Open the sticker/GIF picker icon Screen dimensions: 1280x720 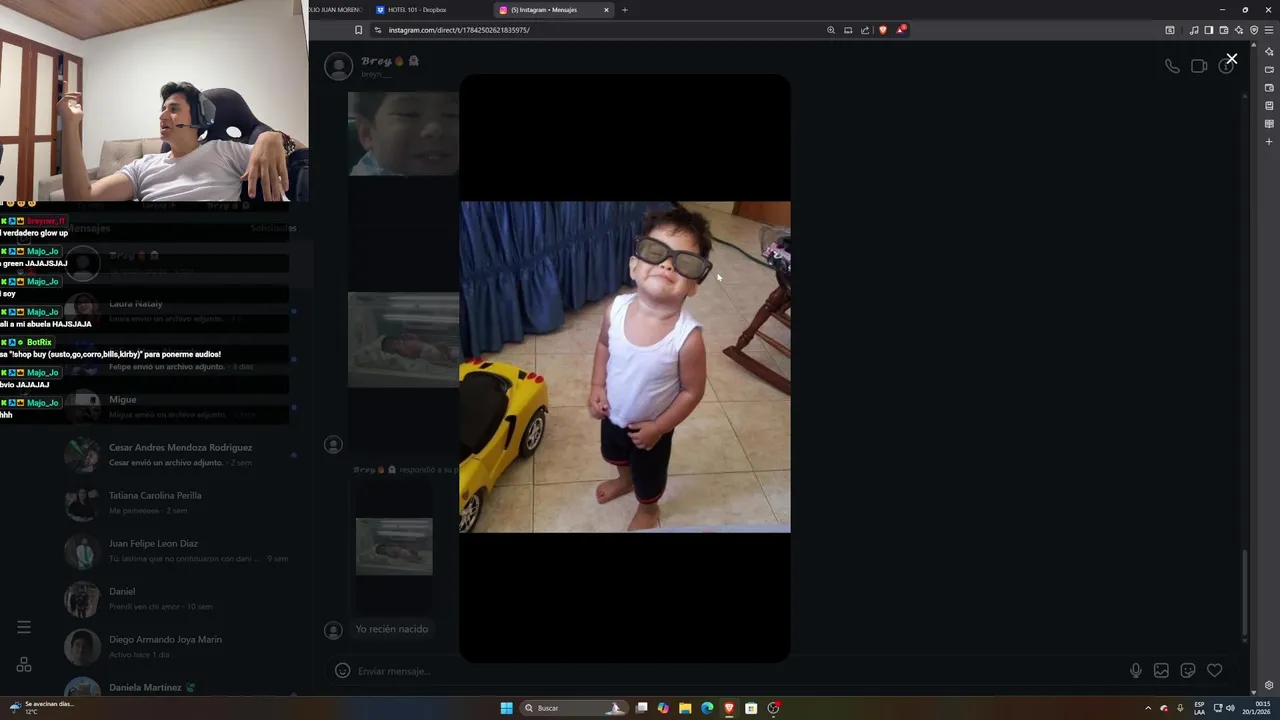tap(1188, 671)
